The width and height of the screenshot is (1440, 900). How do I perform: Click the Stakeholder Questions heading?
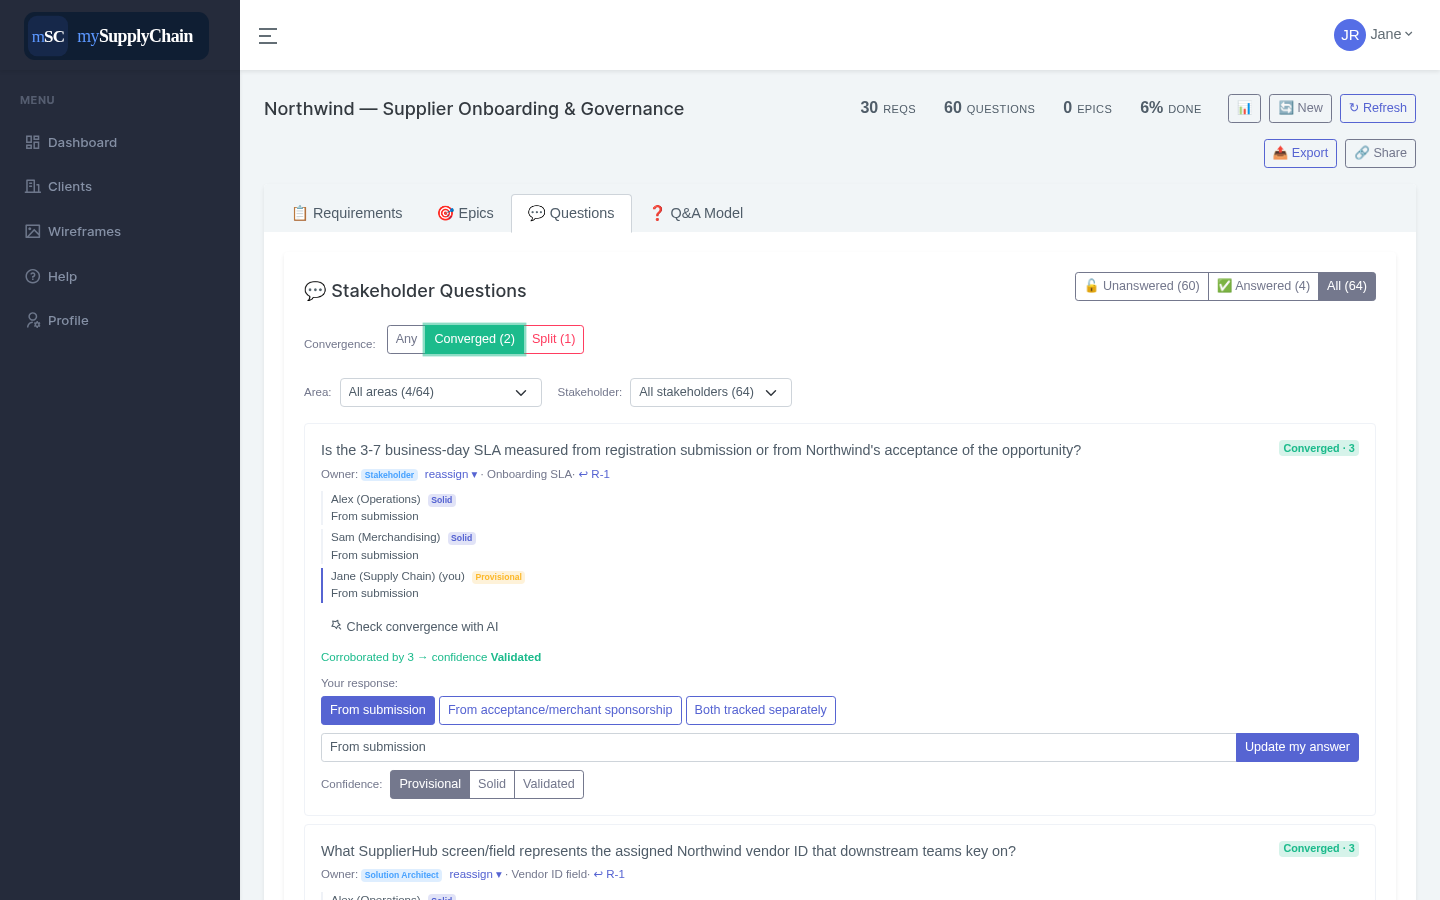tap(415, 291)
